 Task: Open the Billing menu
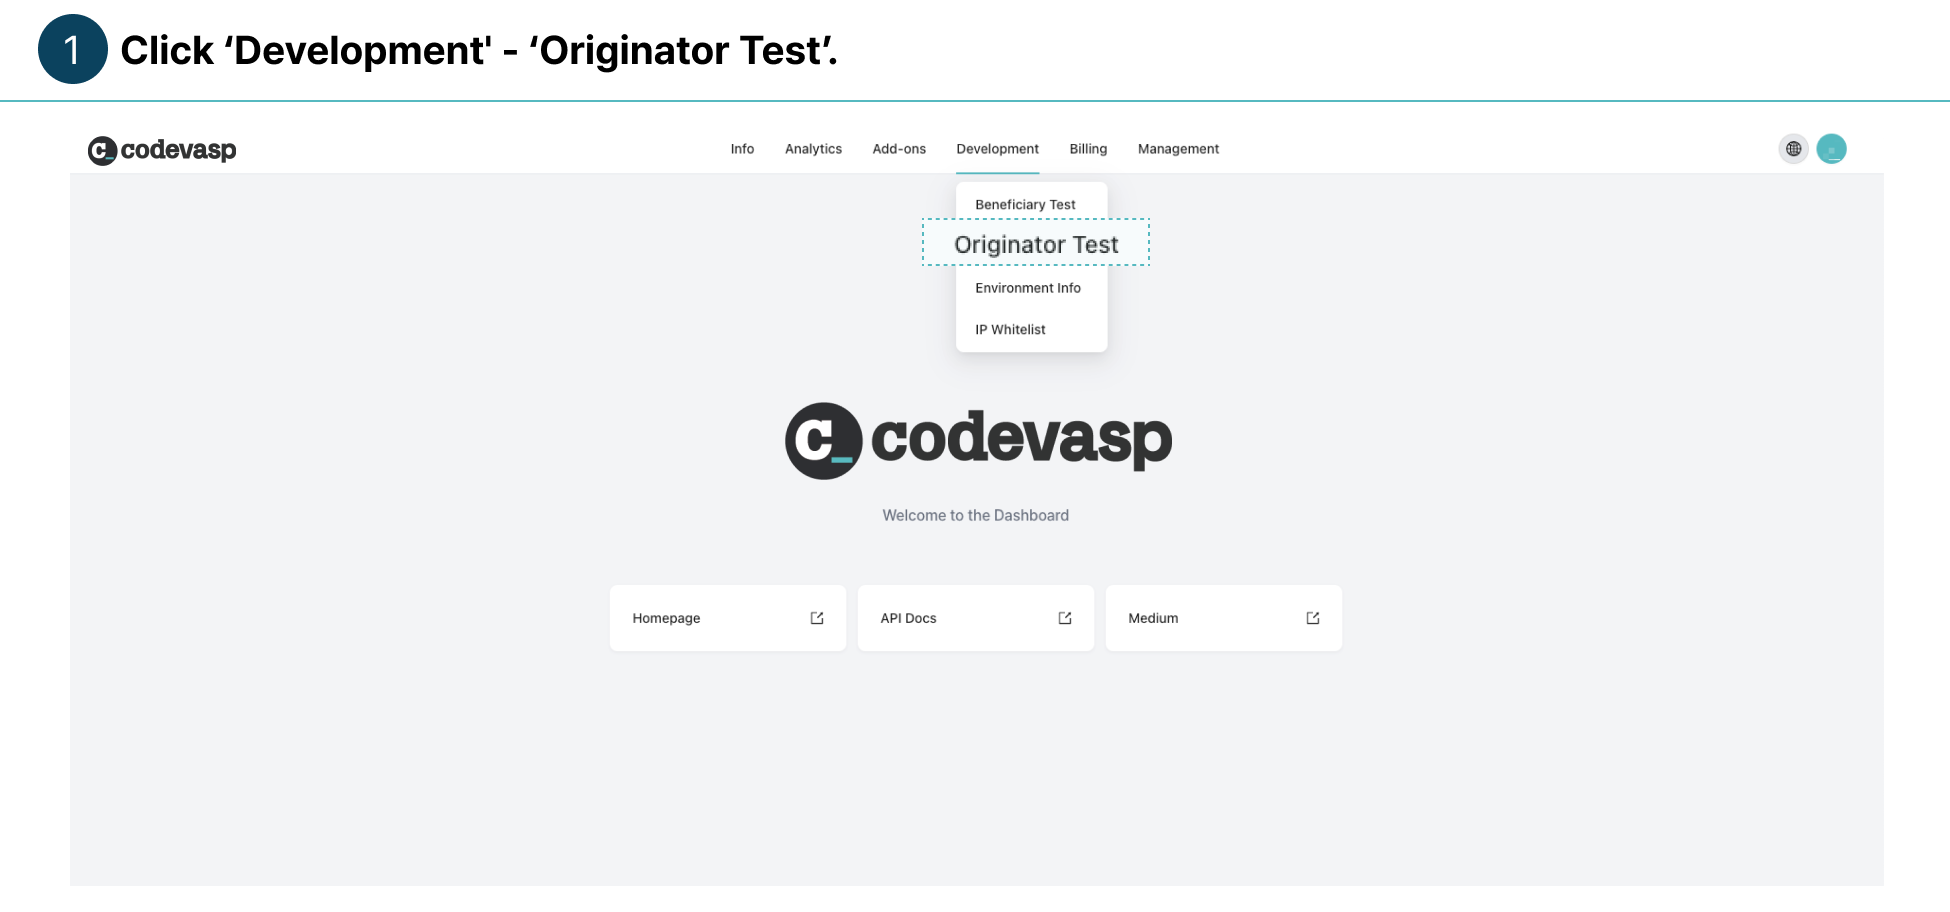coord(1088,149)
